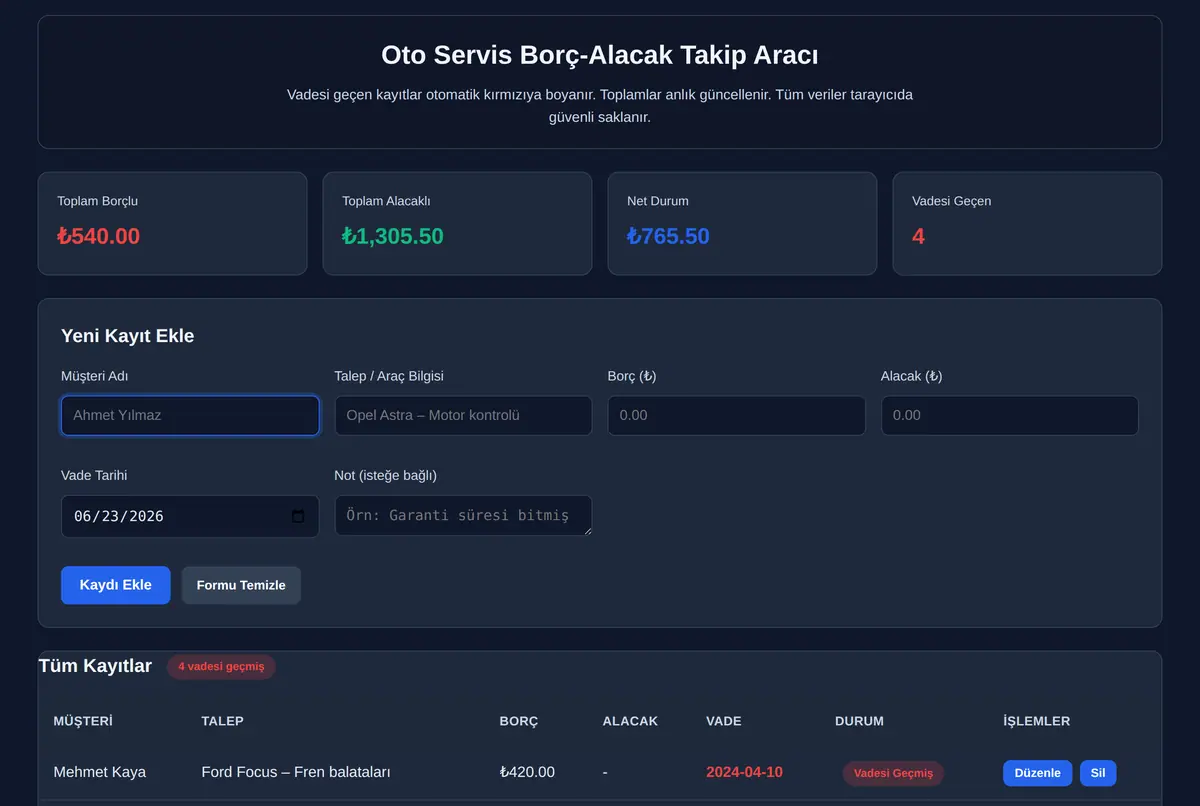Click the ₺420.00 debt cell
1200x806 pixels.
[527, 772]
